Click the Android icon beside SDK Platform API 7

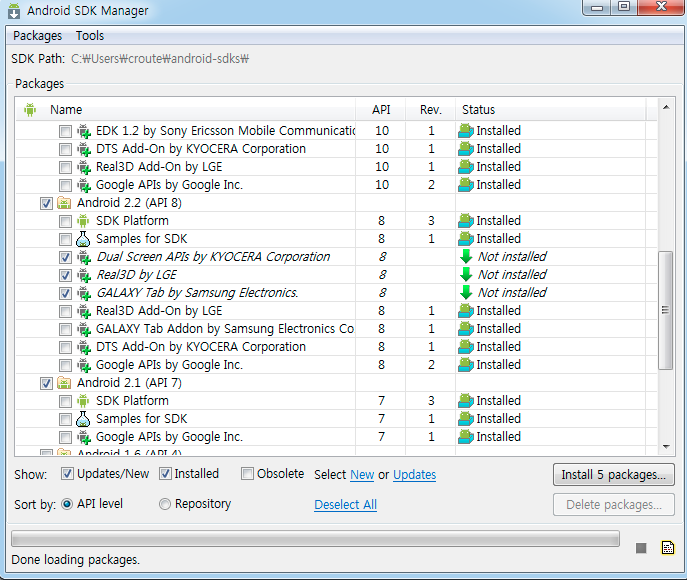click(x=83, y=401)
